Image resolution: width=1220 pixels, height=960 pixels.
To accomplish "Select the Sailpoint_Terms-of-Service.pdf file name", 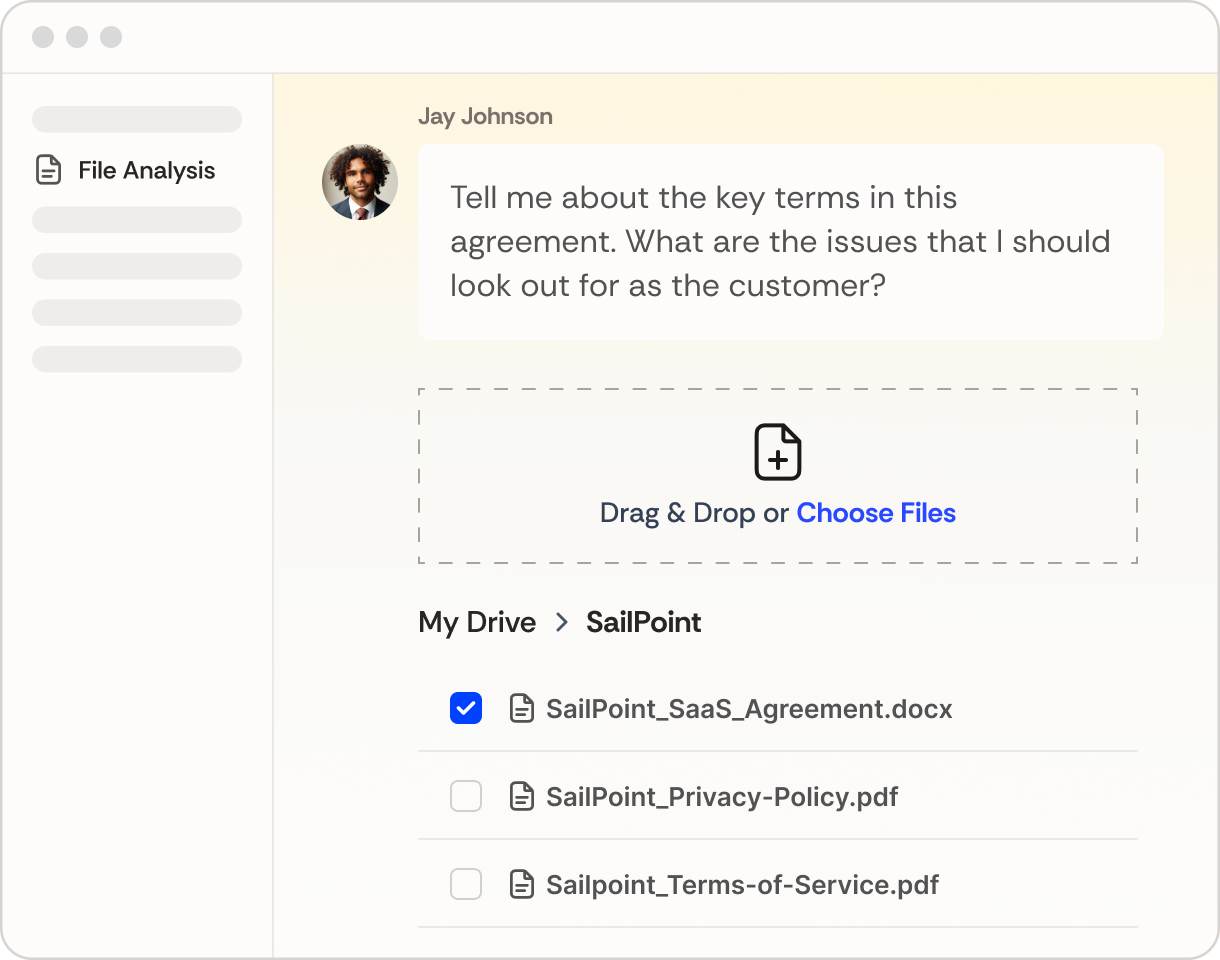I will (x=743, y=885).
